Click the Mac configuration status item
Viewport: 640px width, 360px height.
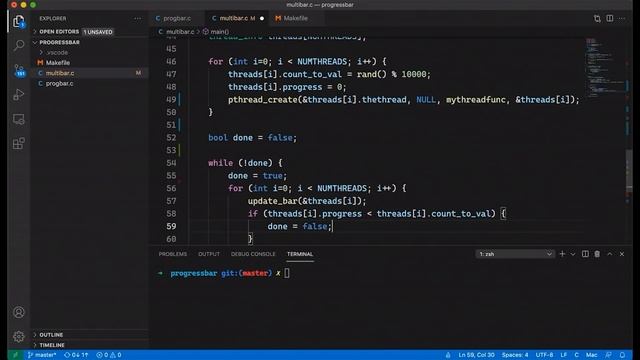[591, 355]
